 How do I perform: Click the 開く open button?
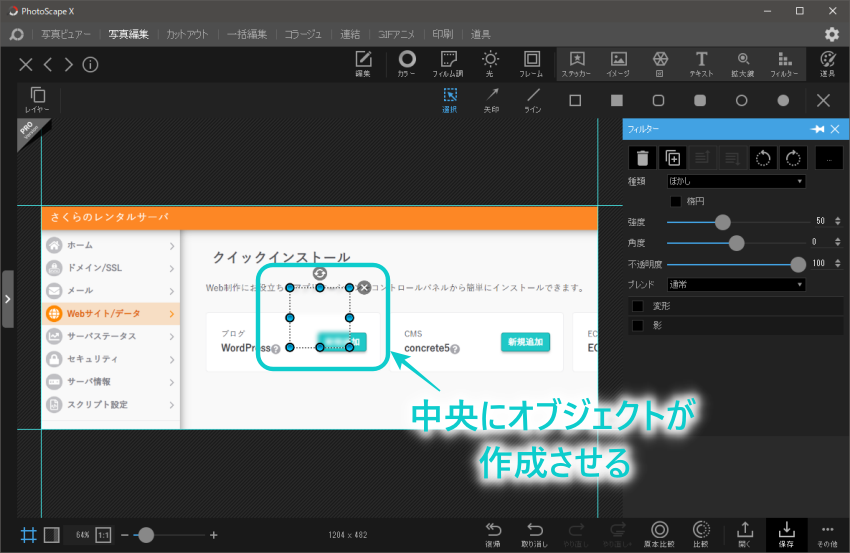(745, 535)
